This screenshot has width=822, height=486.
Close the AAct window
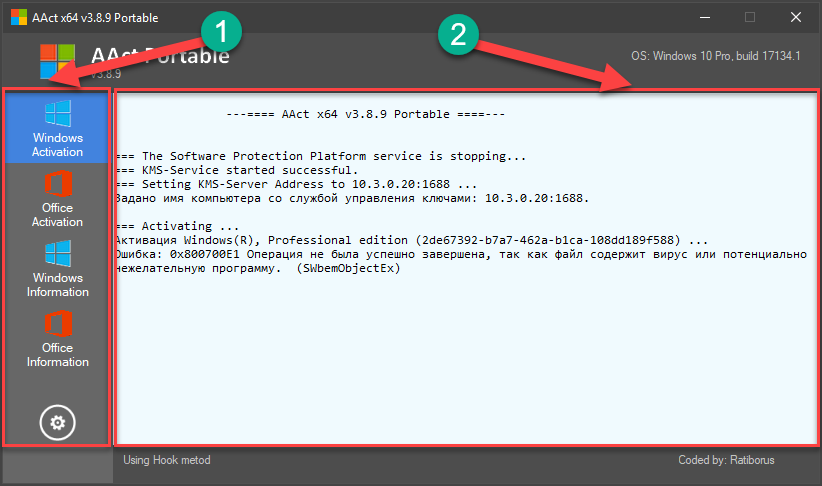(x=796, y=17)
